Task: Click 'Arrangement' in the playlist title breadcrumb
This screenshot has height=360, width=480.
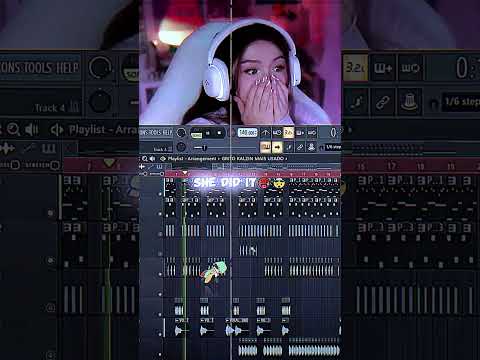Action: pos(202,159)
